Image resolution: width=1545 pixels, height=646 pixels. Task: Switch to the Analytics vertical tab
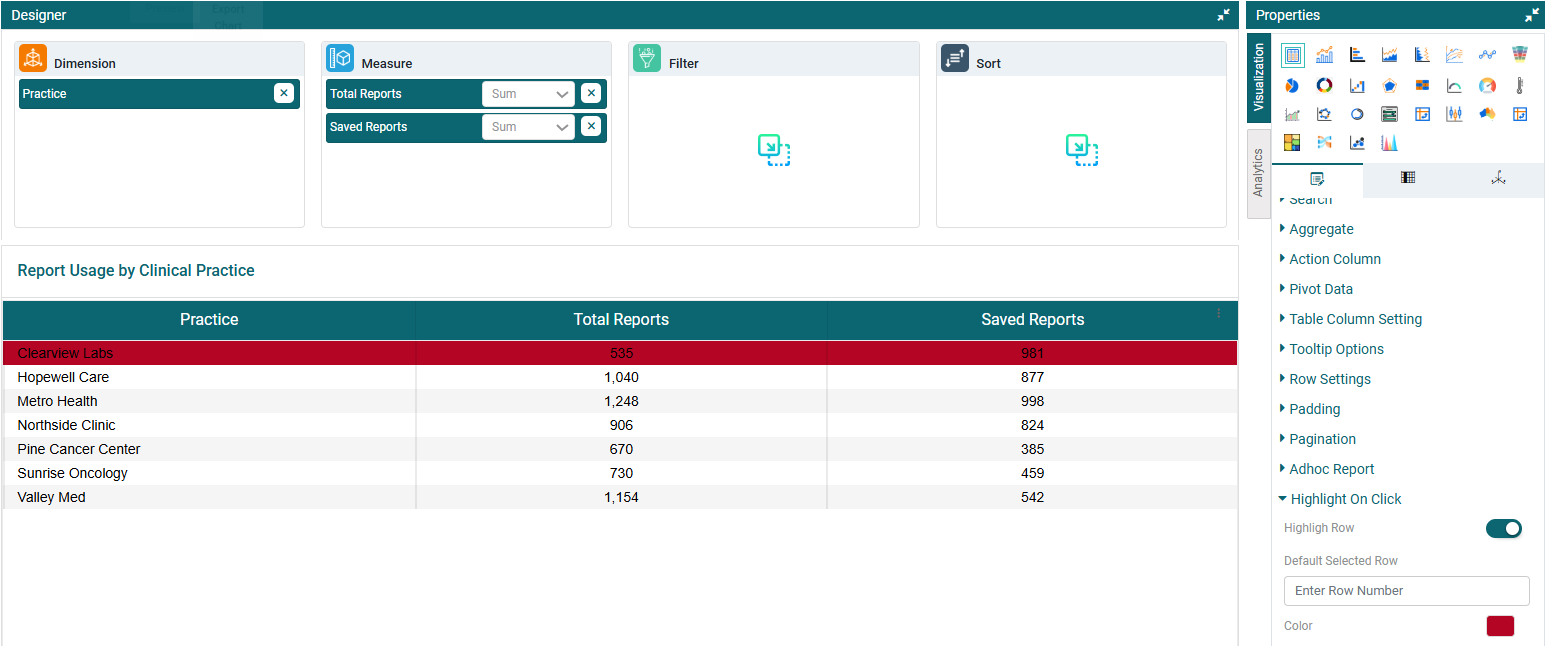click(x=1258, y=172)
